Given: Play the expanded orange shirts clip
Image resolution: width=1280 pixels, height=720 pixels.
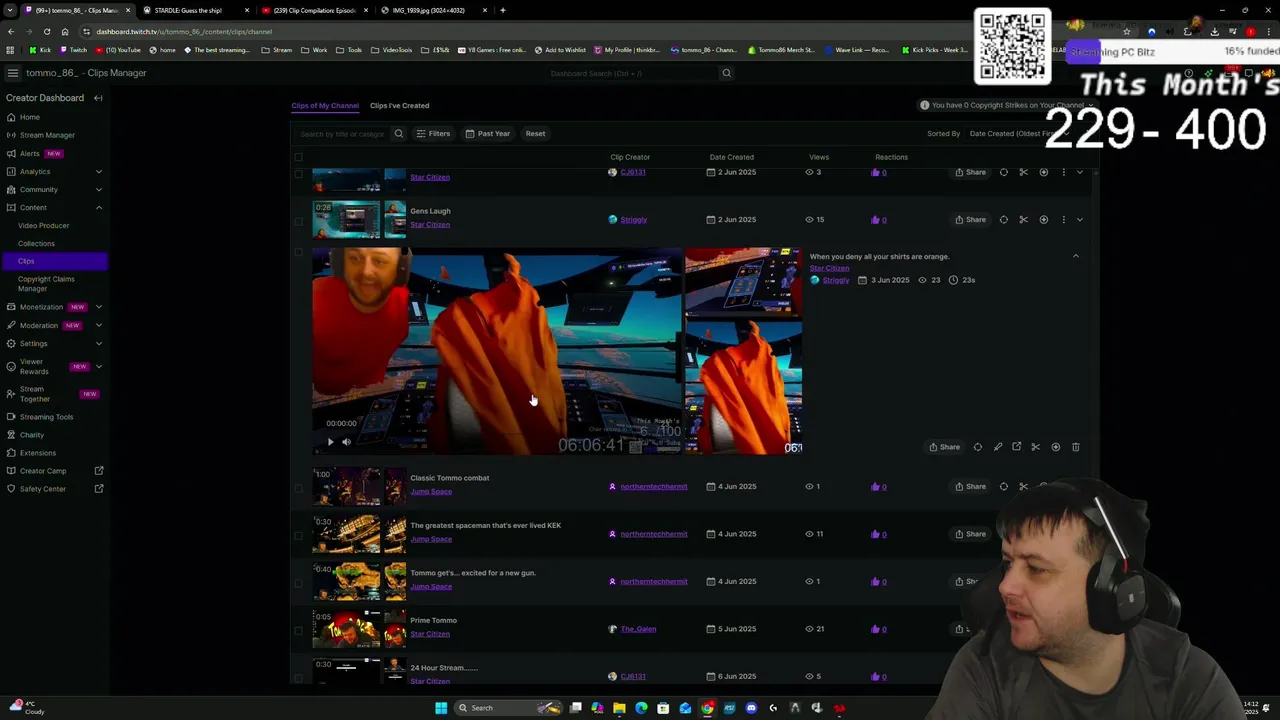Looking at the screenshot, I should click(330, 442).
